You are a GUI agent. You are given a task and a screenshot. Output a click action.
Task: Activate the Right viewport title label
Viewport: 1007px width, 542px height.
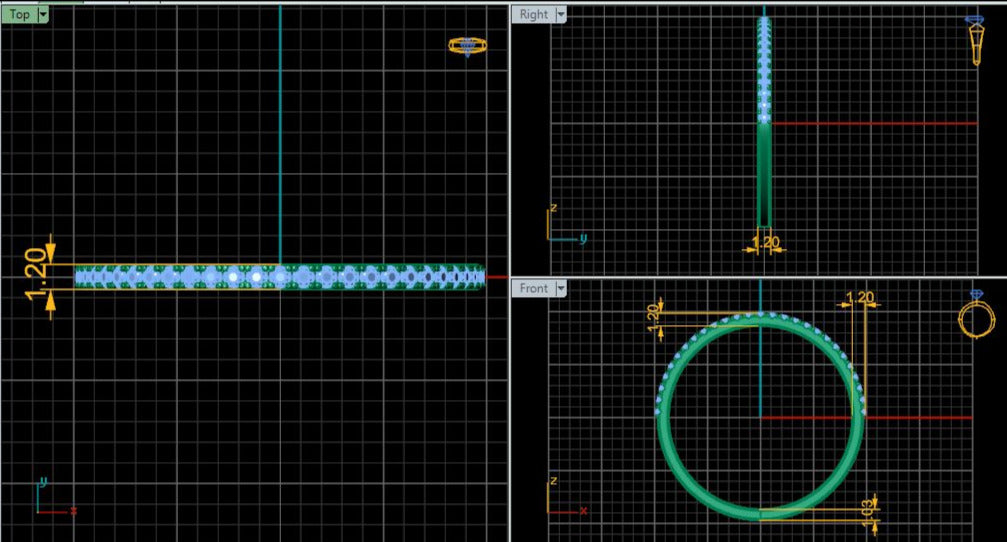tap(533, 14)
